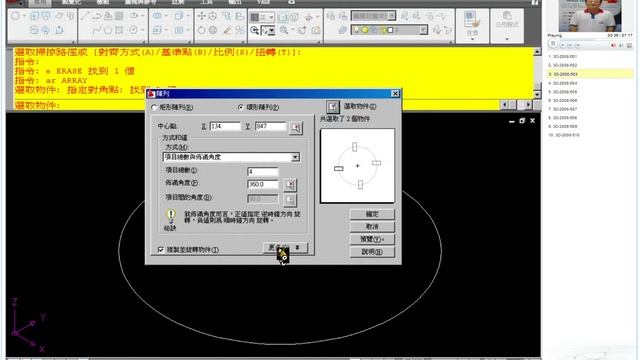Click the video player fullscreen icon
640x360 pixels.
click(629, 45)
